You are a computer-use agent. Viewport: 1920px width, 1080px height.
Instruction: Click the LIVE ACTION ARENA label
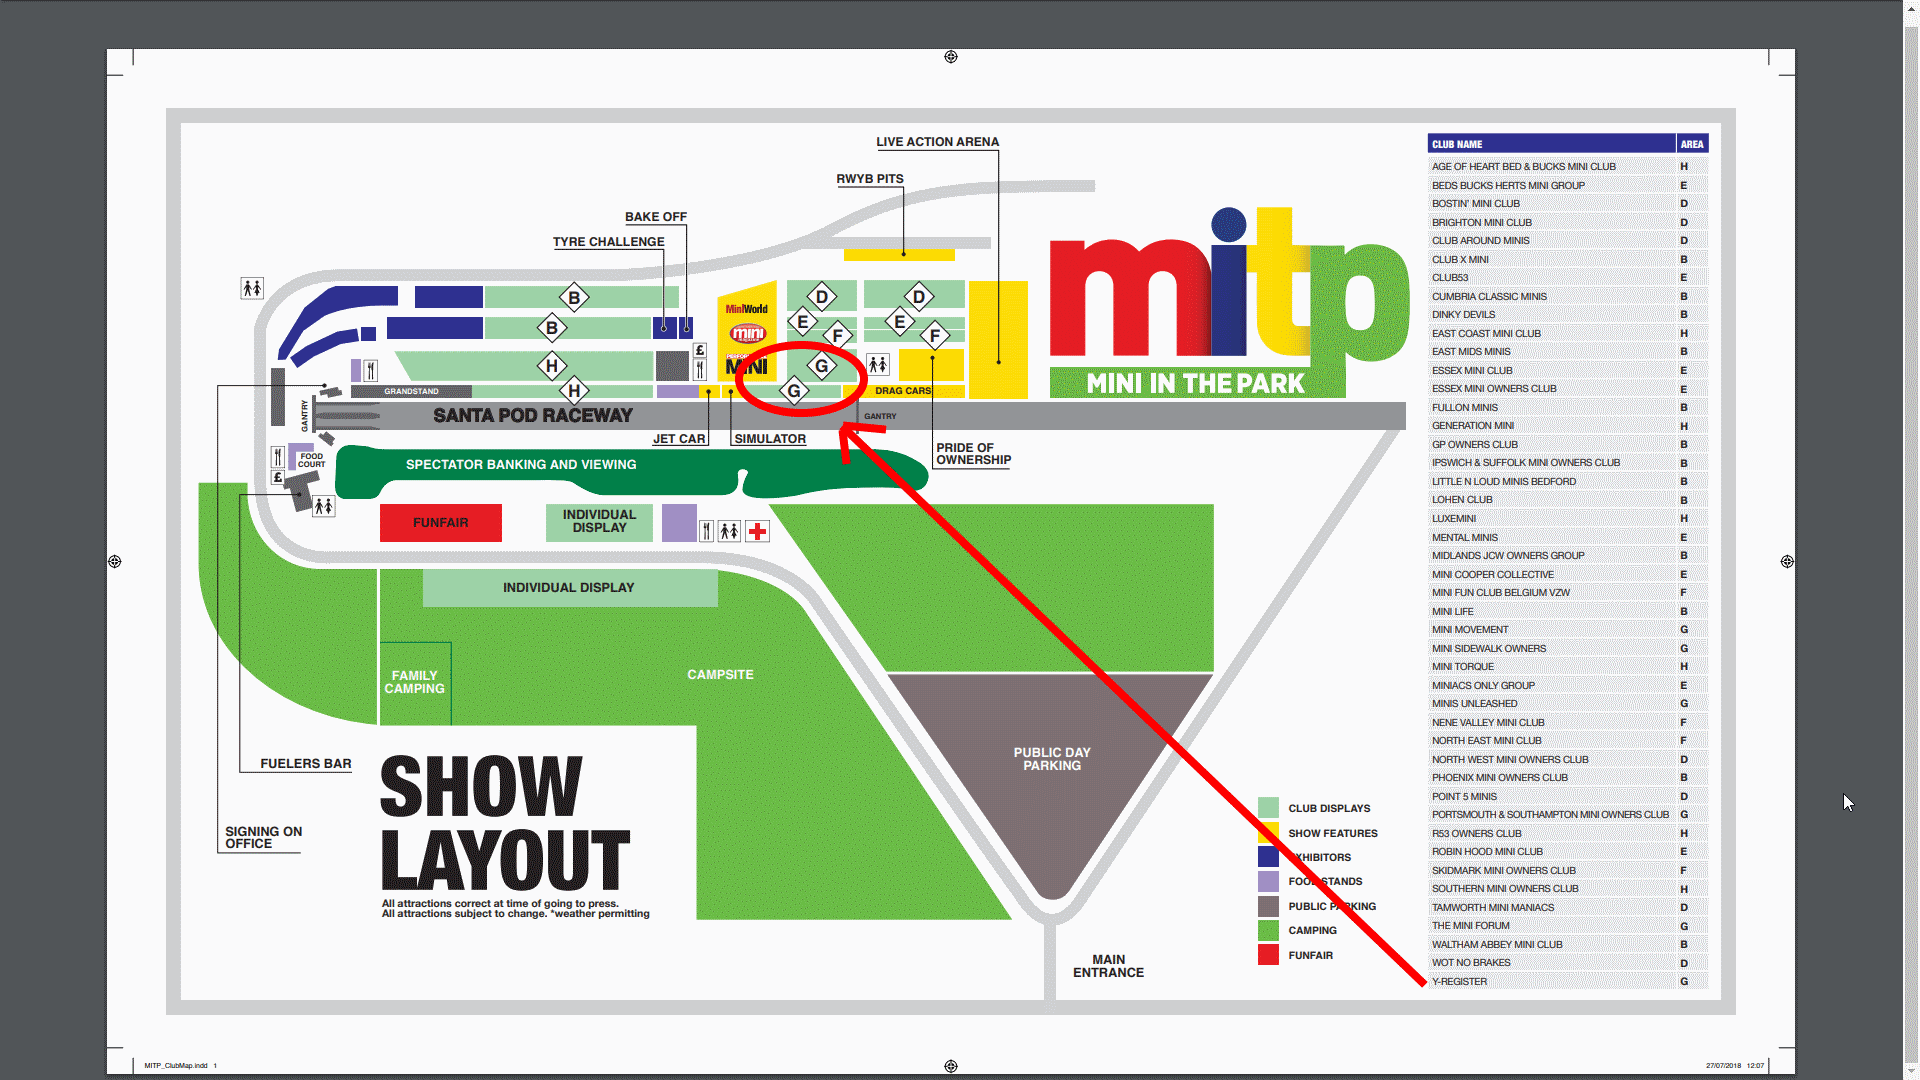tap(937, 142)
